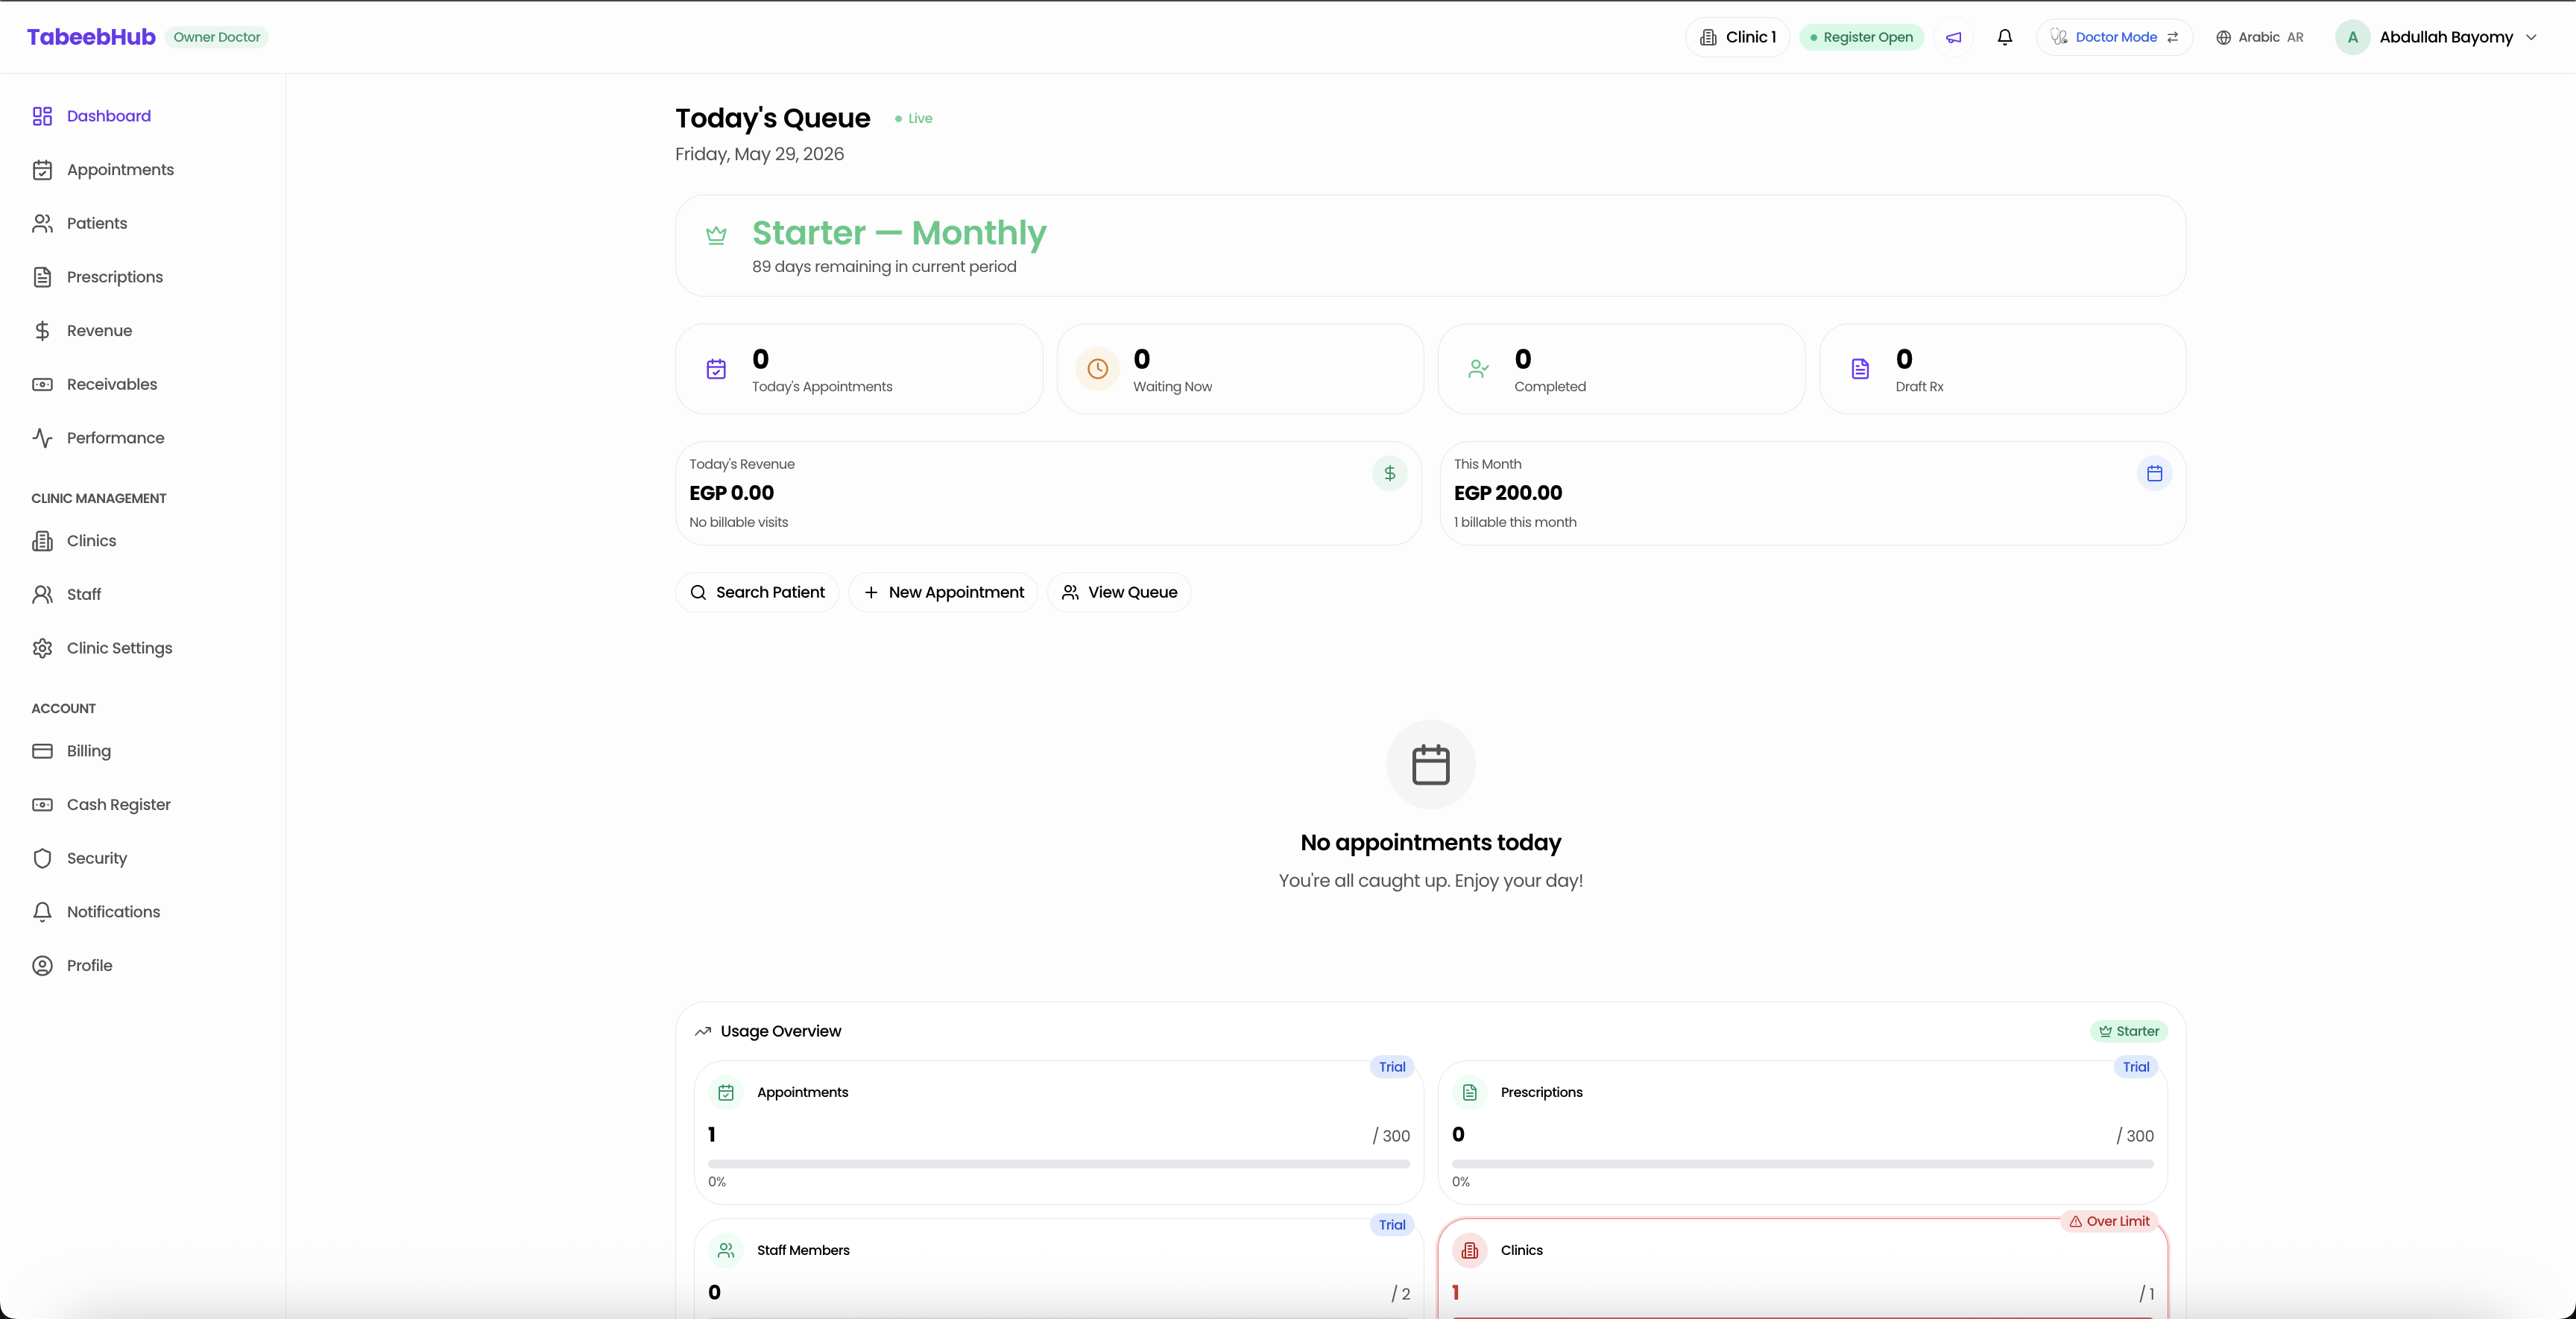Click "1 billable this month" text
Image resolution: width=2576 pixels, height=1319 pixels.
click(1515, 522)
